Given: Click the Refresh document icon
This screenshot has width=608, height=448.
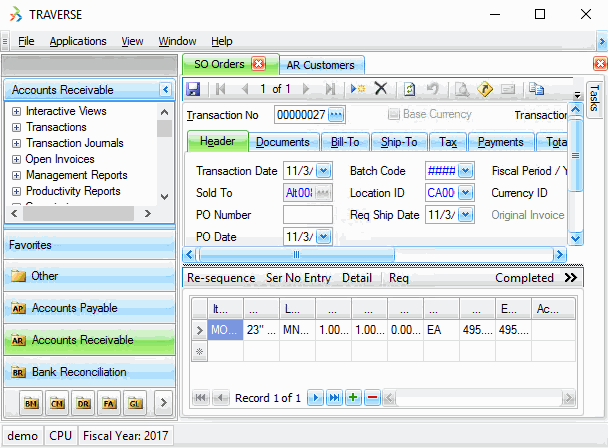Looking at the screenshot, I should (409, 89).
